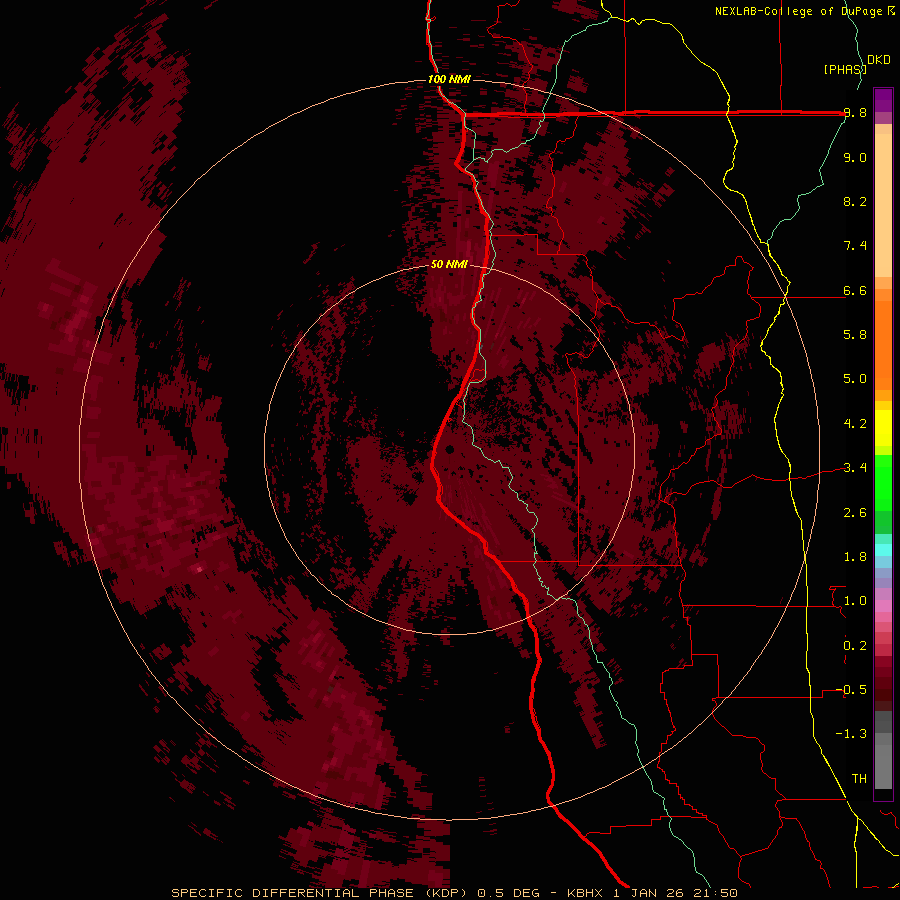
Task: Click the [PHAS] units label
Action: click(845, 69)
